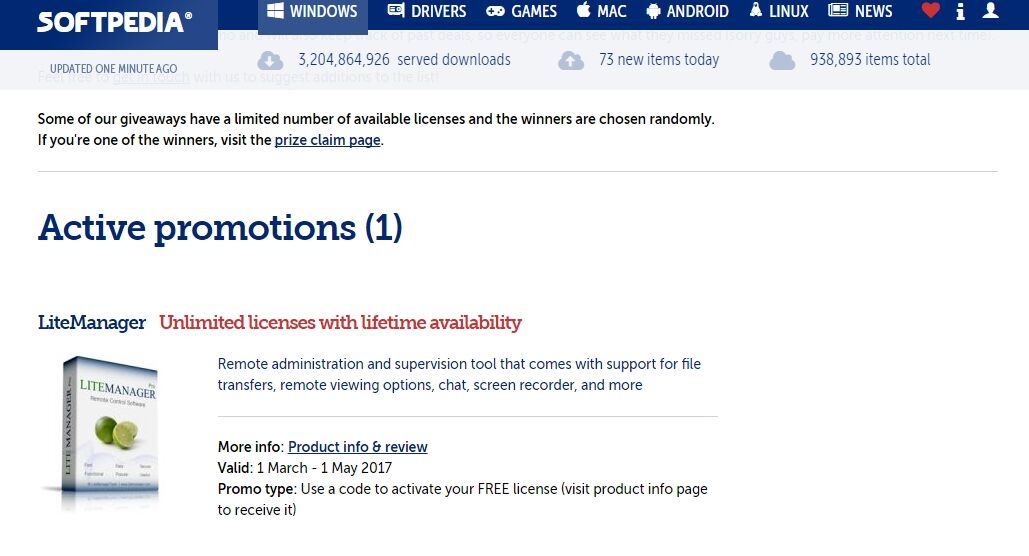Image resolution: width=1029 pixels, height=556 pixels.
Task: Follow the prize claim page link
Action: coord(327,140)
